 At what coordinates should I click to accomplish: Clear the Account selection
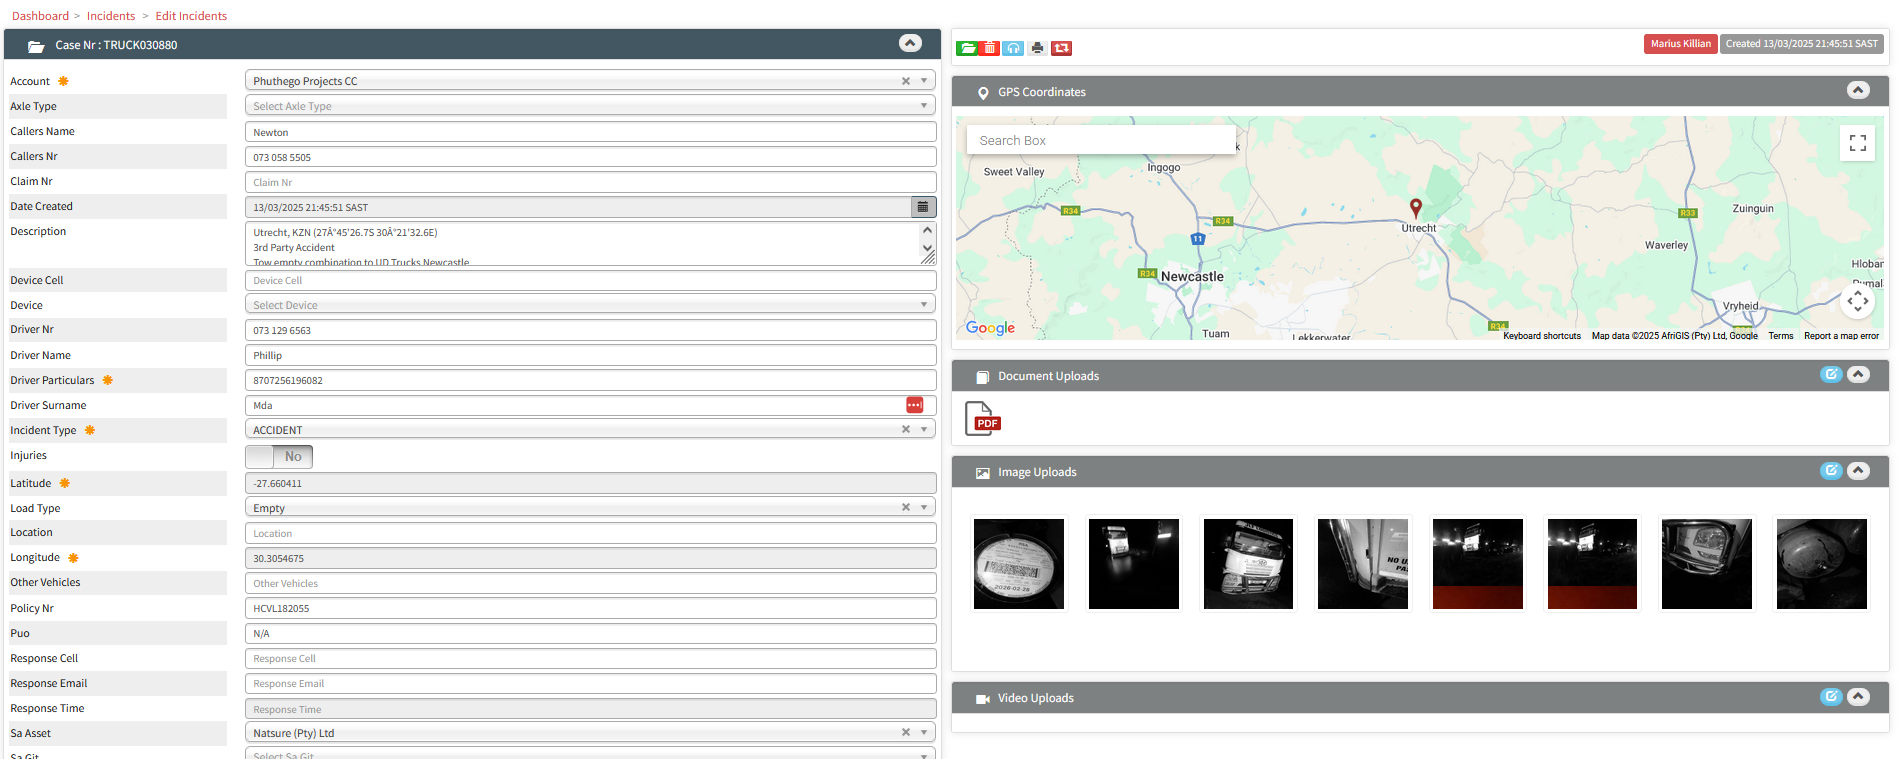[x=906, y=81]
